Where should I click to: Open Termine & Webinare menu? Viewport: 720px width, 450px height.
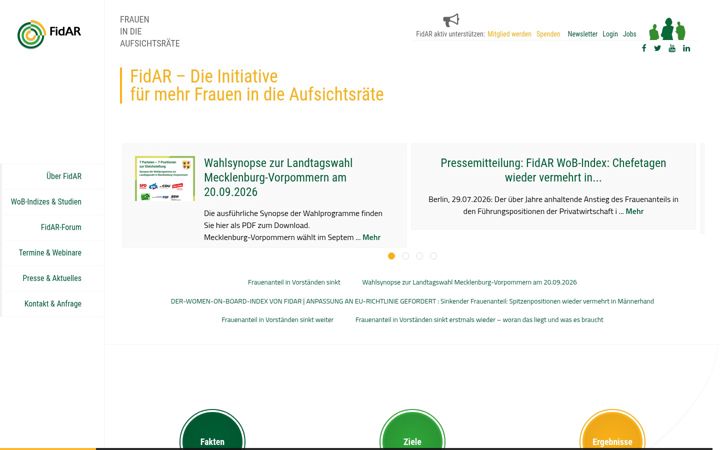coord(50,253)
